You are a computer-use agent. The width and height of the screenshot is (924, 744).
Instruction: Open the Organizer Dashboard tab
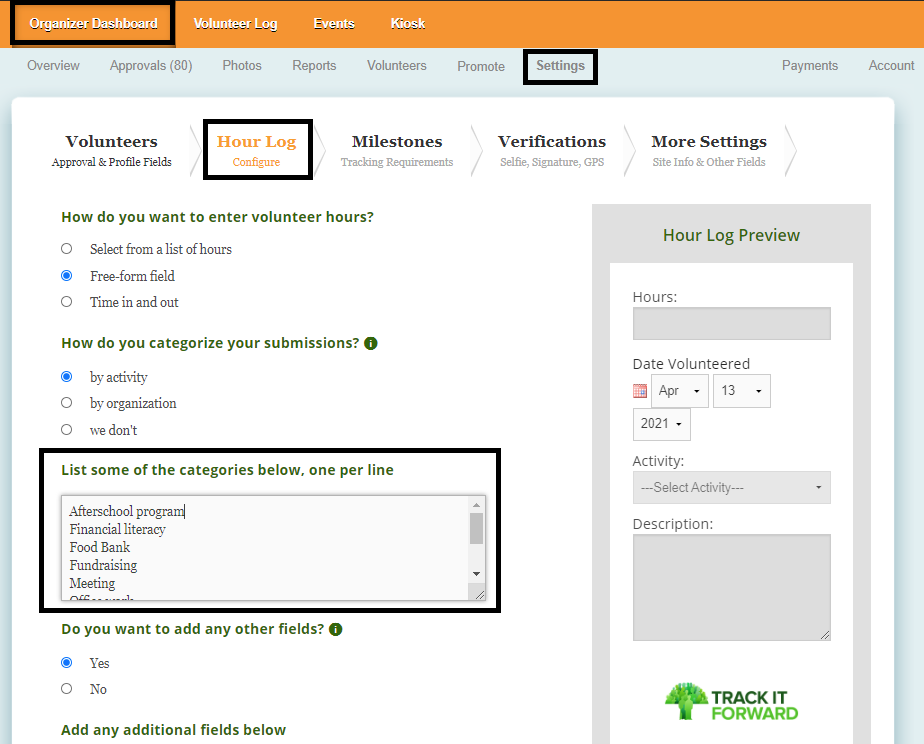[93, 24]
